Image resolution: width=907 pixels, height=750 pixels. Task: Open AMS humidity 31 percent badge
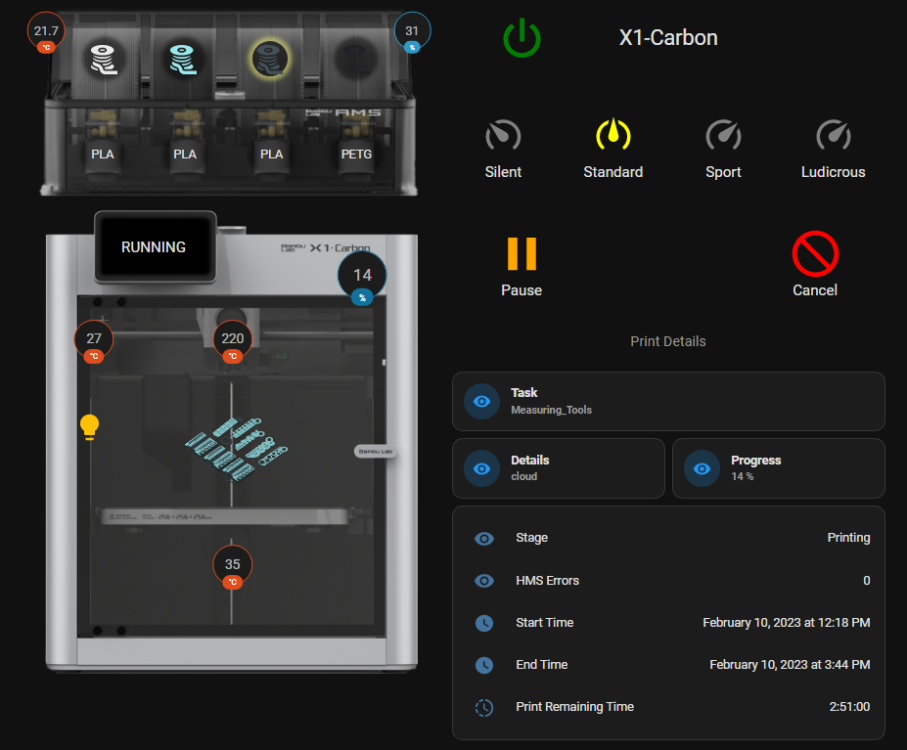[412, 32]
